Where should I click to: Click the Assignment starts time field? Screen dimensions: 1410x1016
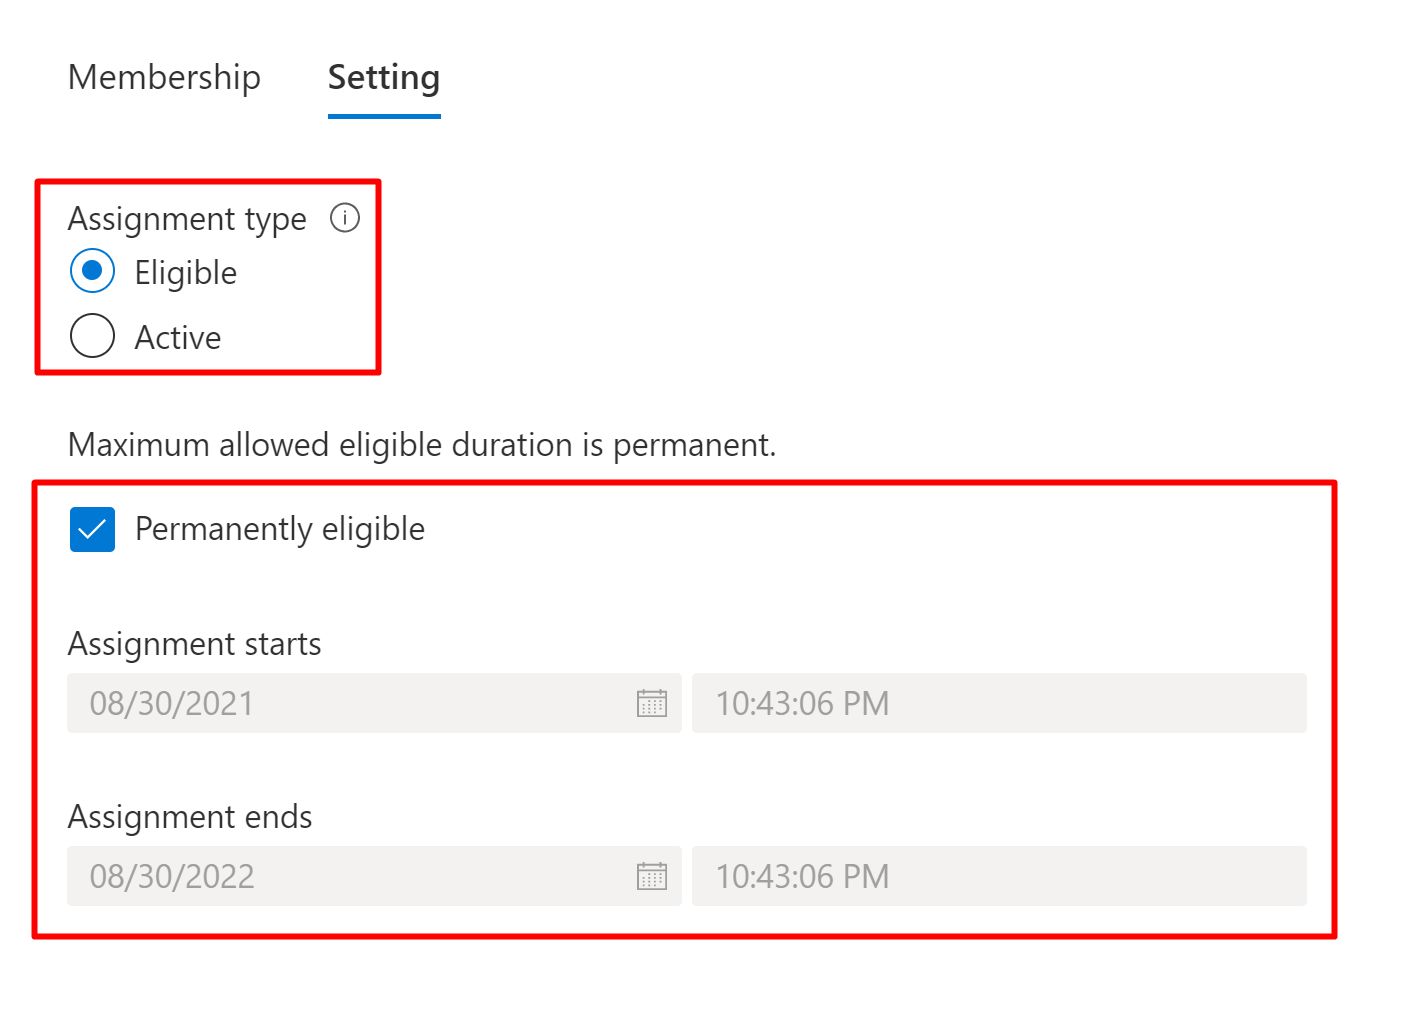(998, 704)
